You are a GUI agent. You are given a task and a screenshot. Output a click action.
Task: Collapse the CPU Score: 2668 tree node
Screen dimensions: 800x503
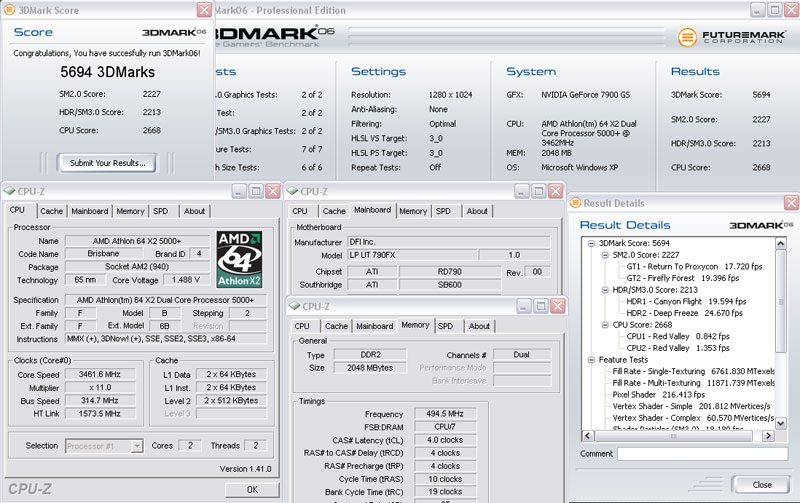coord(605,325)
